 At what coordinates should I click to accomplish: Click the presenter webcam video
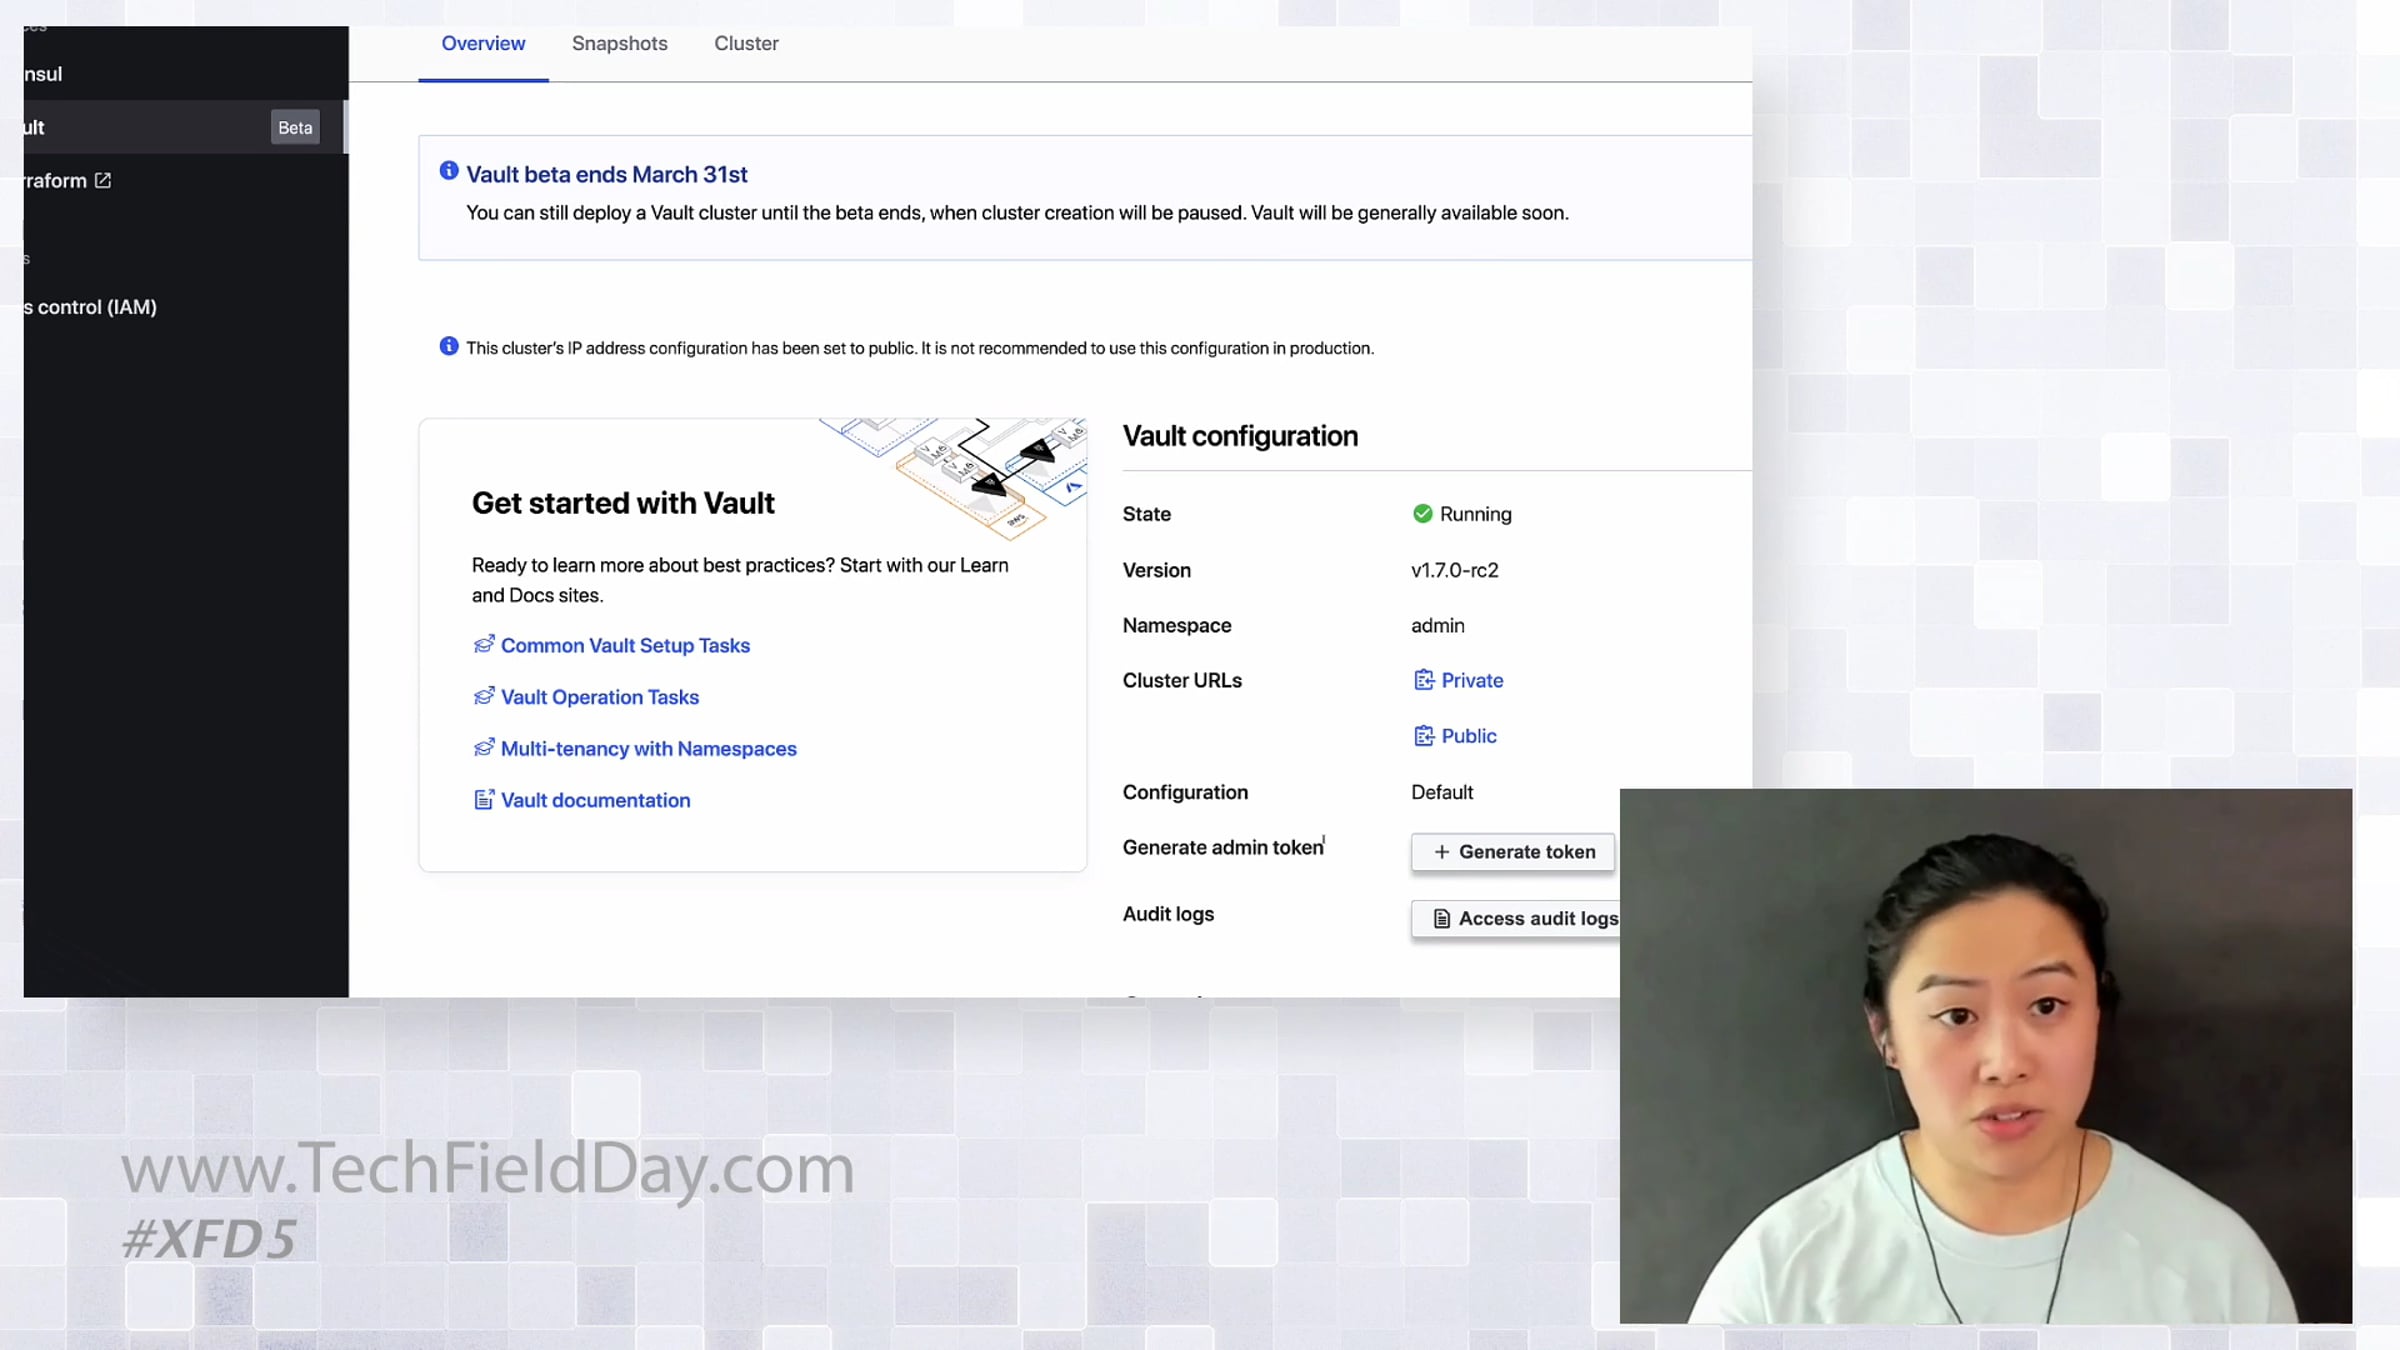(1985, 1056)
